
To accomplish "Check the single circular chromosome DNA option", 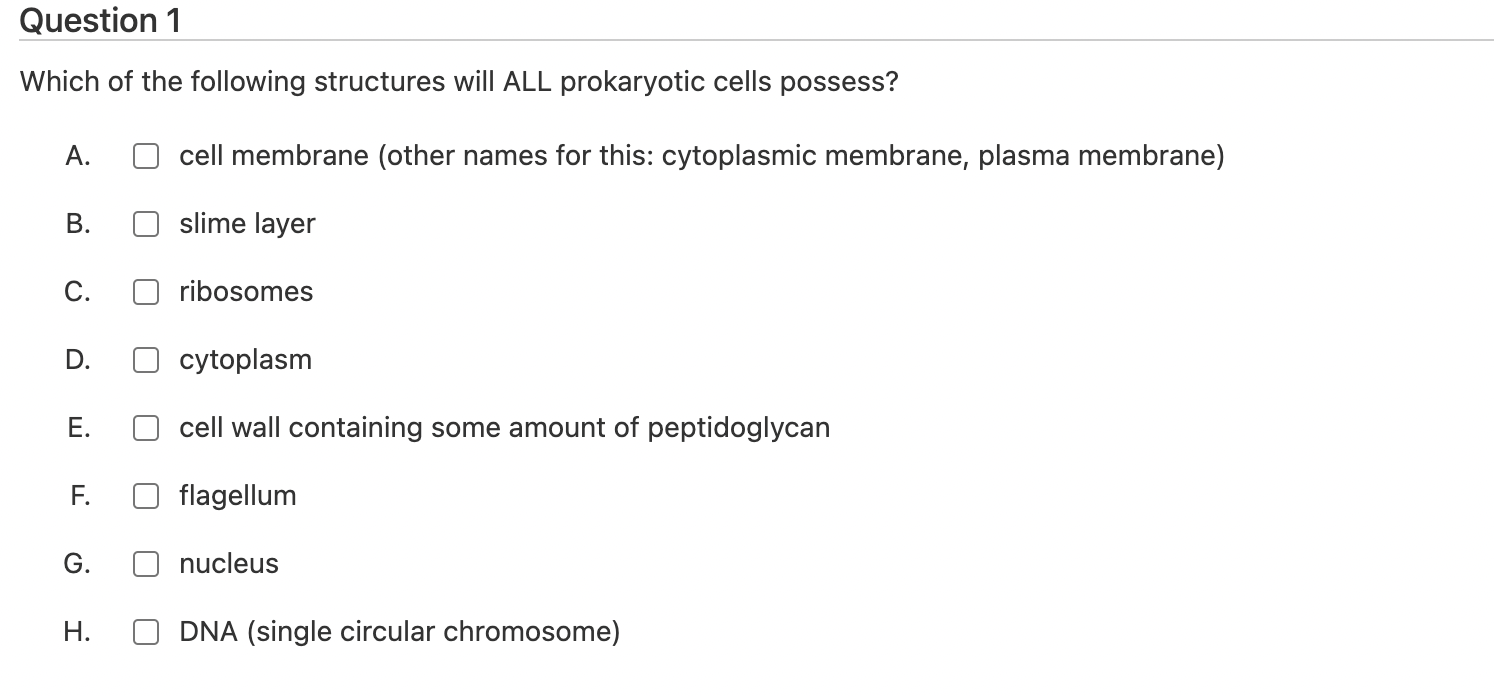I will click(146, 632).
